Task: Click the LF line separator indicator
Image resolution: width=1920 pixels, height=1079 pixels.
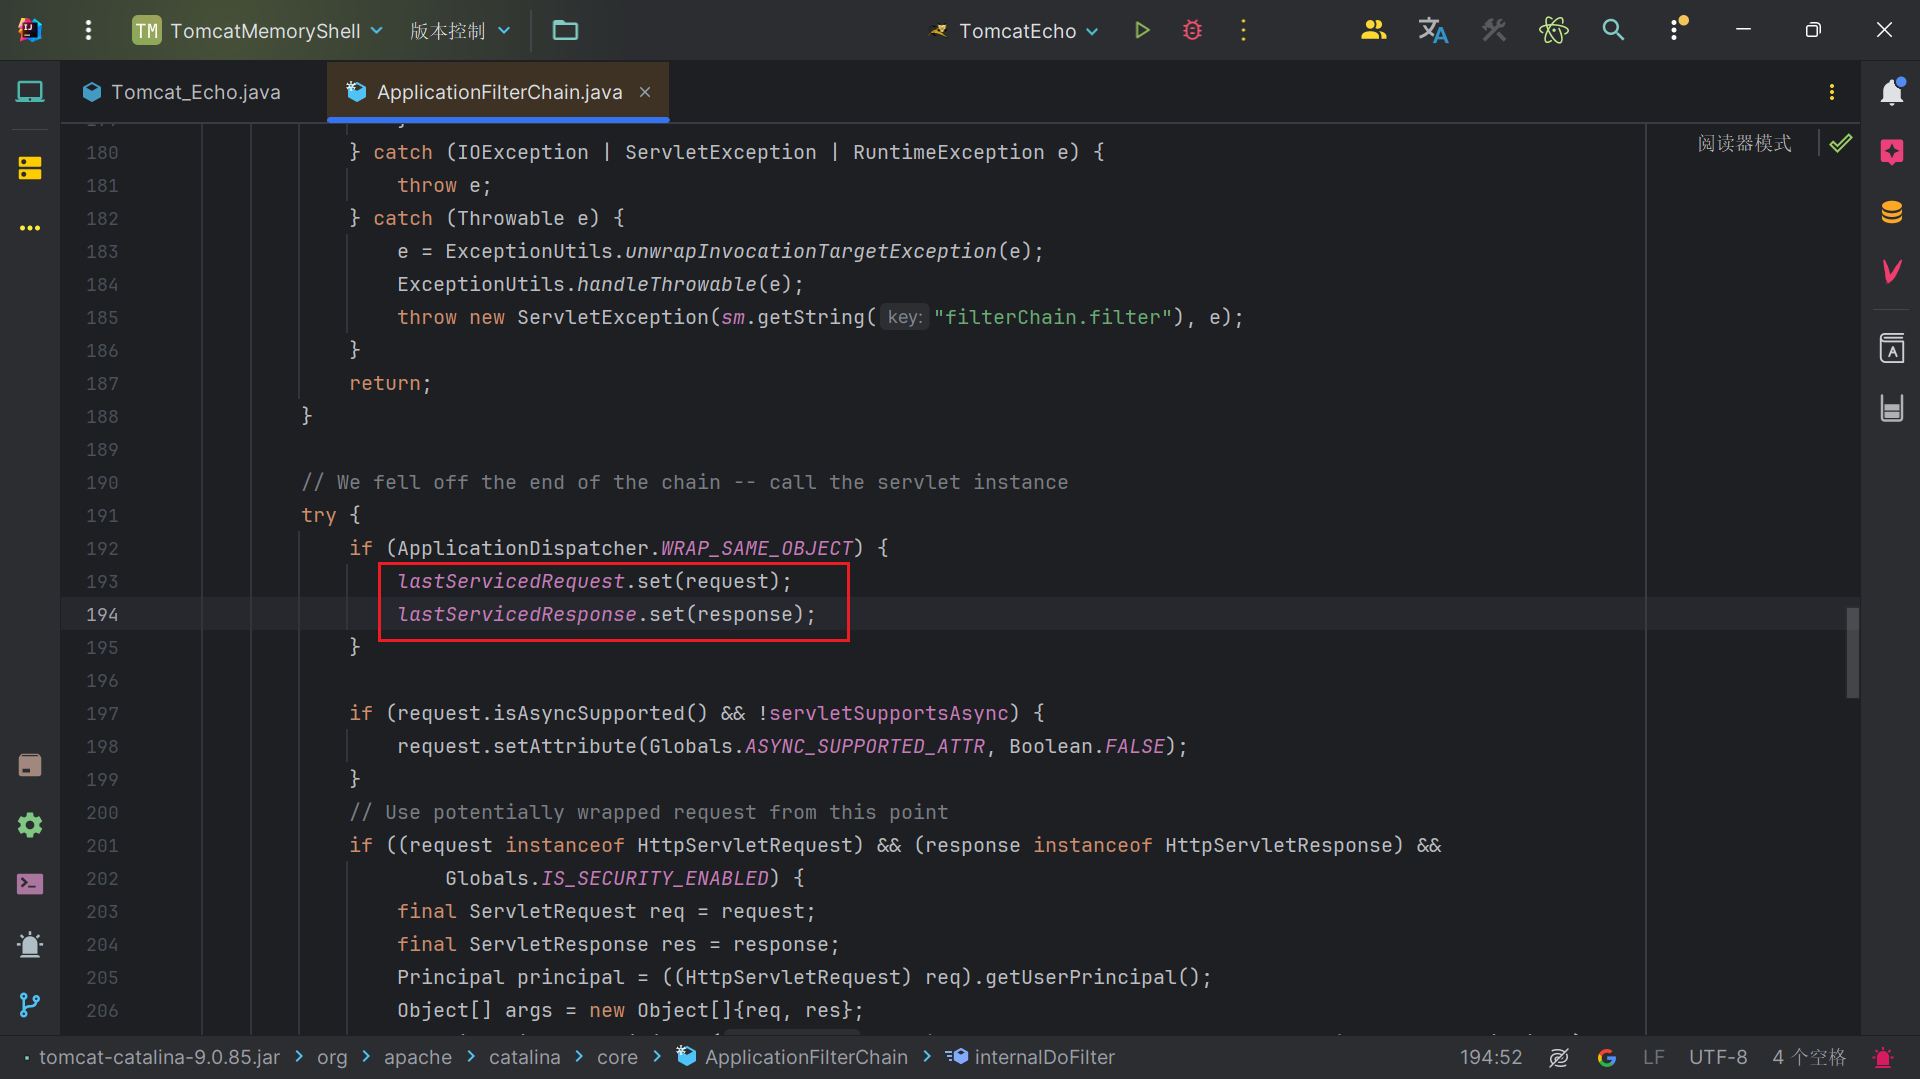Action: [1654, 1057]
